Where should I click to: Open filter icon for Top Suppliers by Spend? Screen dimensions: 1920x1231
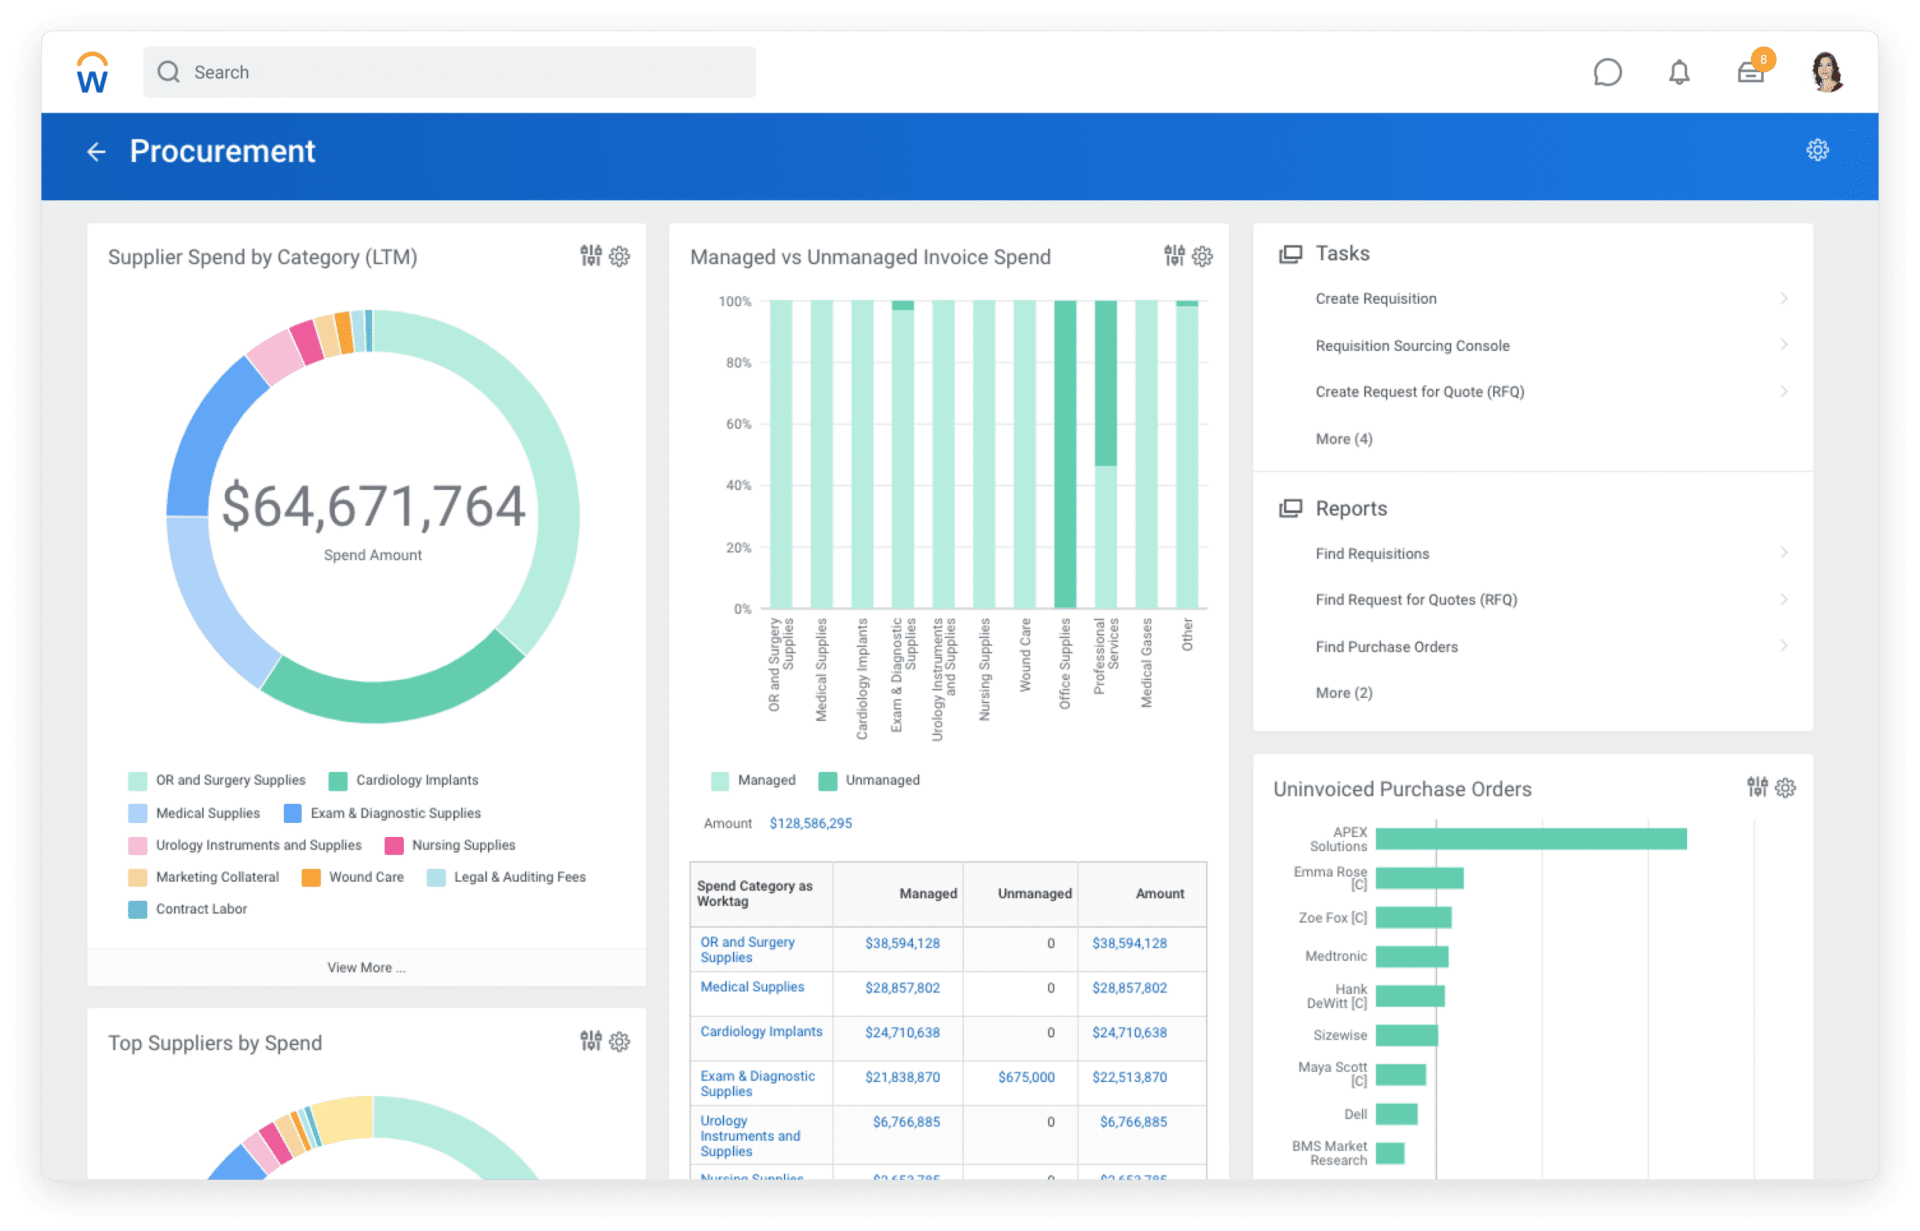591,1041
